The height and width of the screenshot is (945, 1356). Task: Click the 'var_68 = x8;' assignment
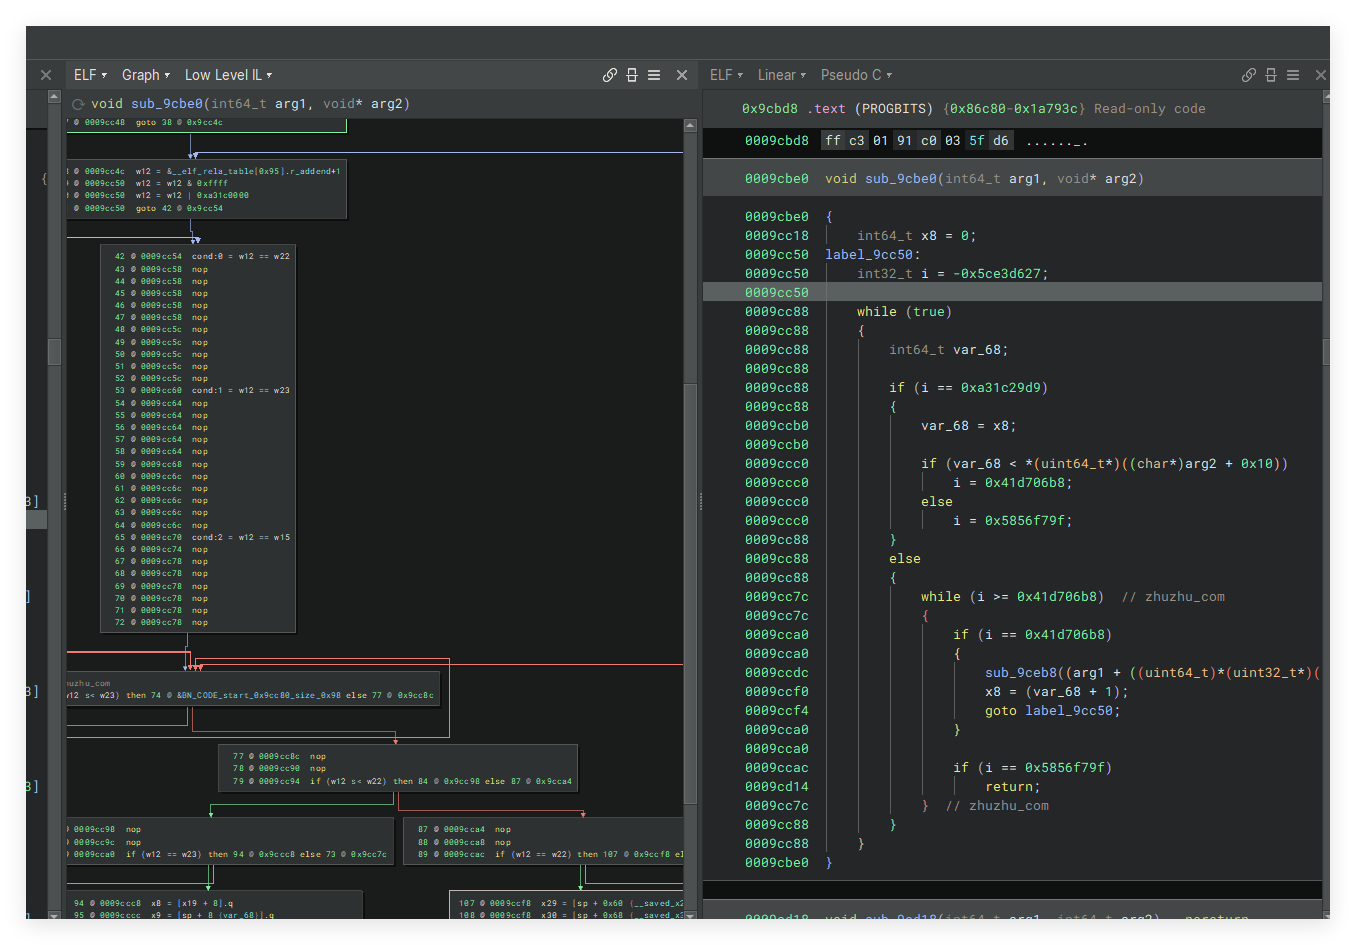pos(969,426)
